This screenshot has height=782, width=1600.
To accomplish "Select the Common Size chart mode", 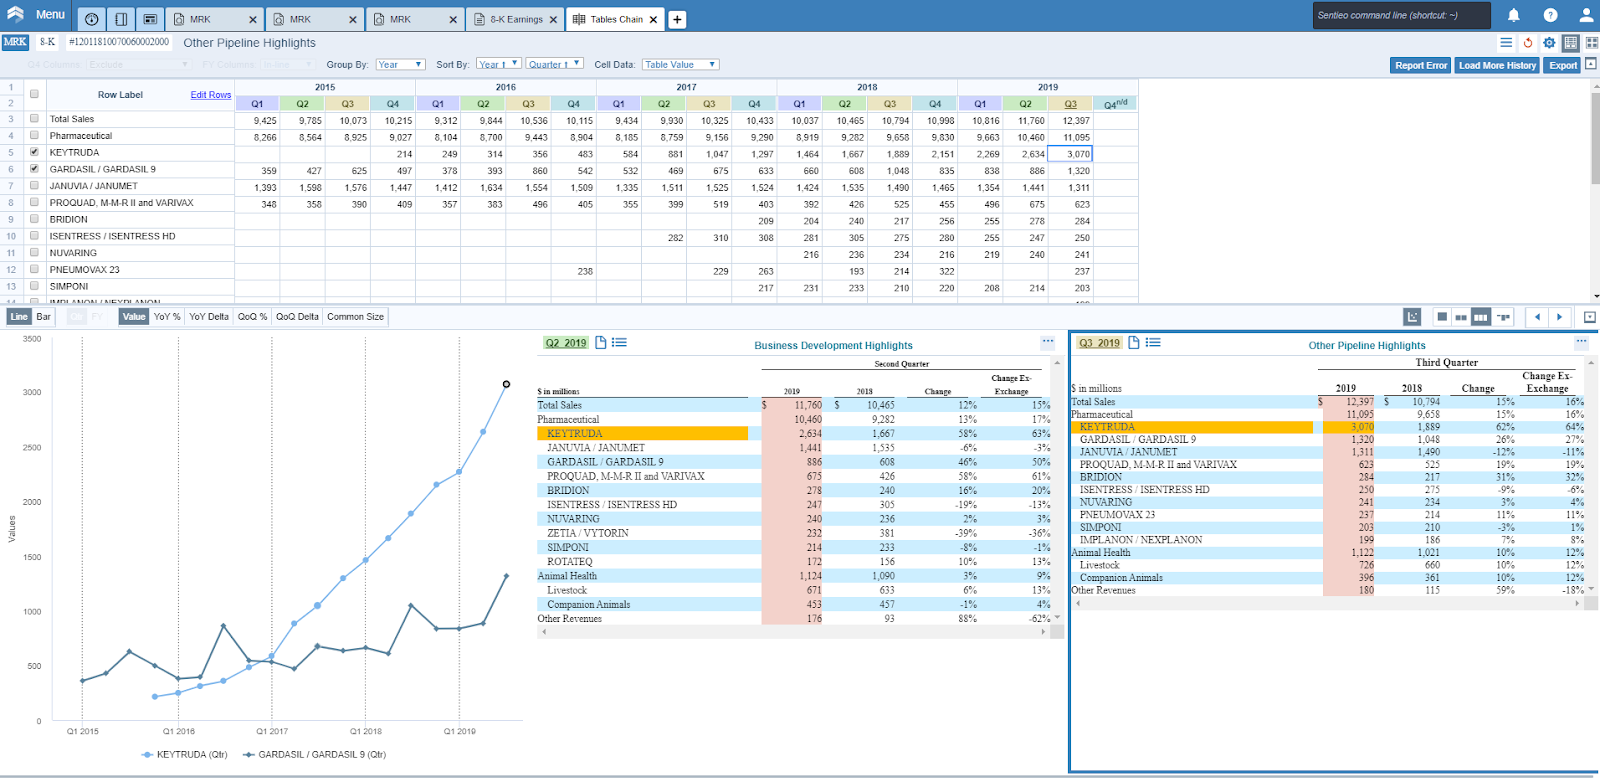I will [355, 316].
